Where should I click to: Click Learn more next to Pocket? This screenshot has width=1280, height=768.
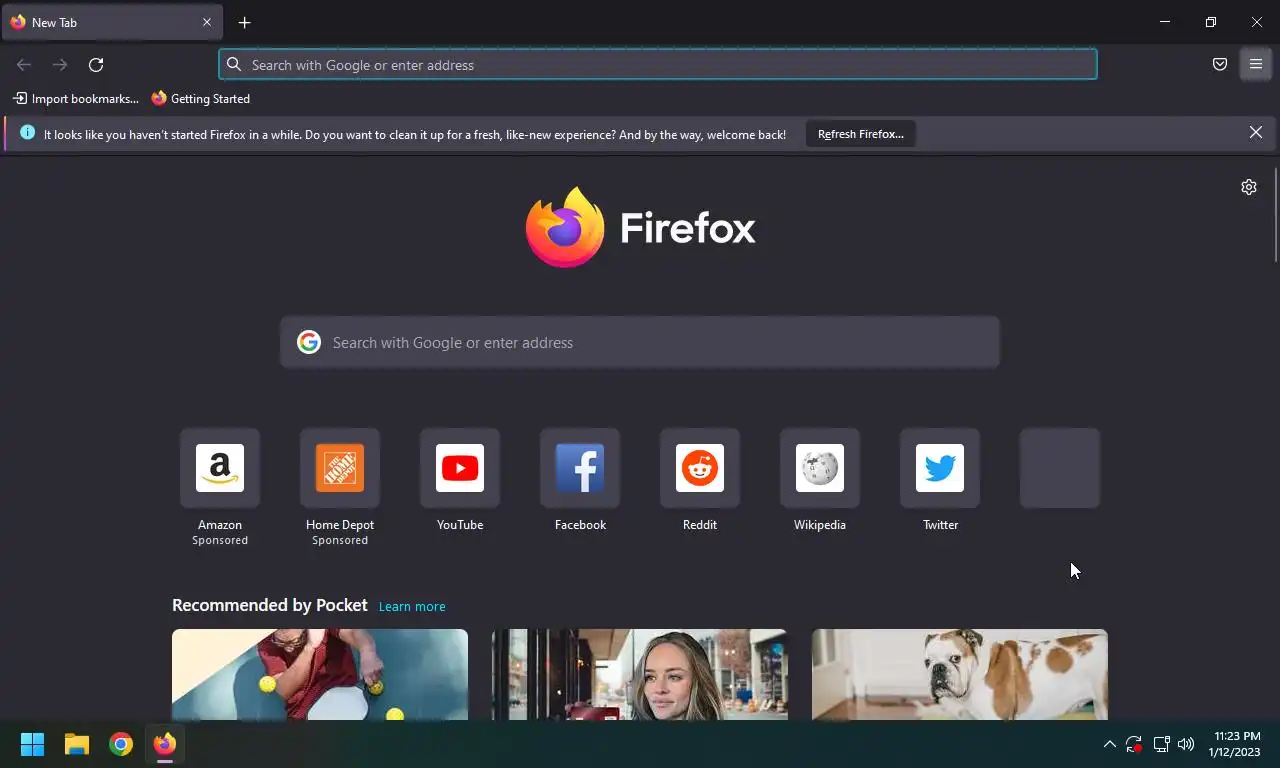point(412,607)
